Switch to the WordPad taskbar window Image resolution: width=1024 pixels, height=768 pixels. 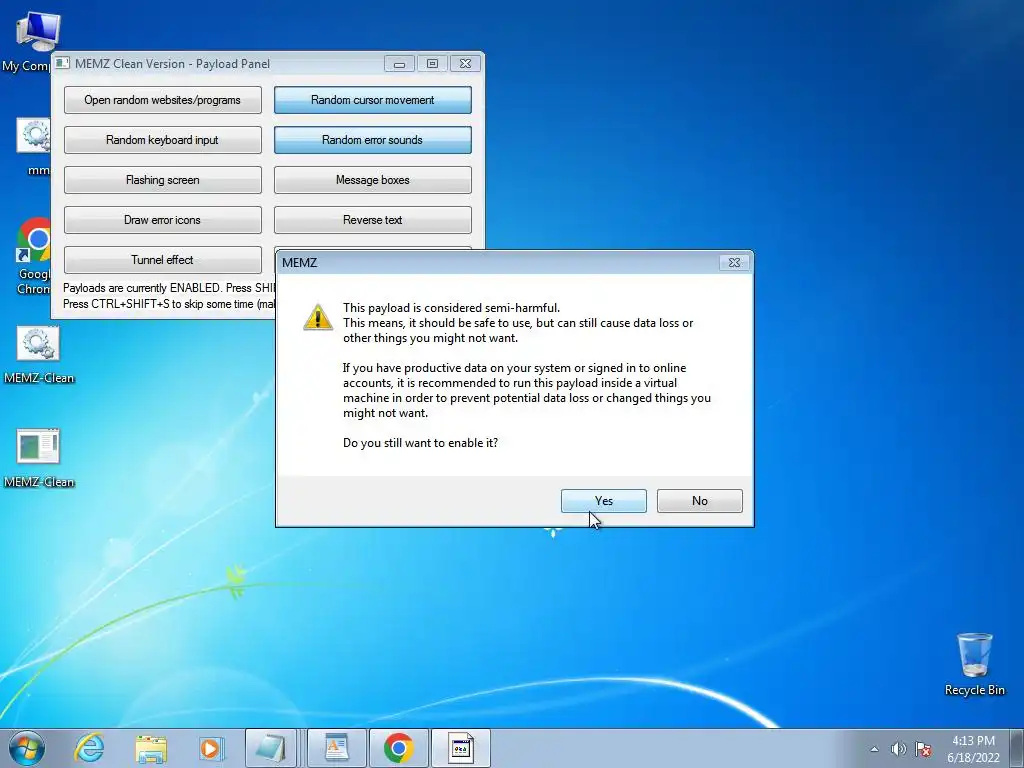tap(336, 748)
